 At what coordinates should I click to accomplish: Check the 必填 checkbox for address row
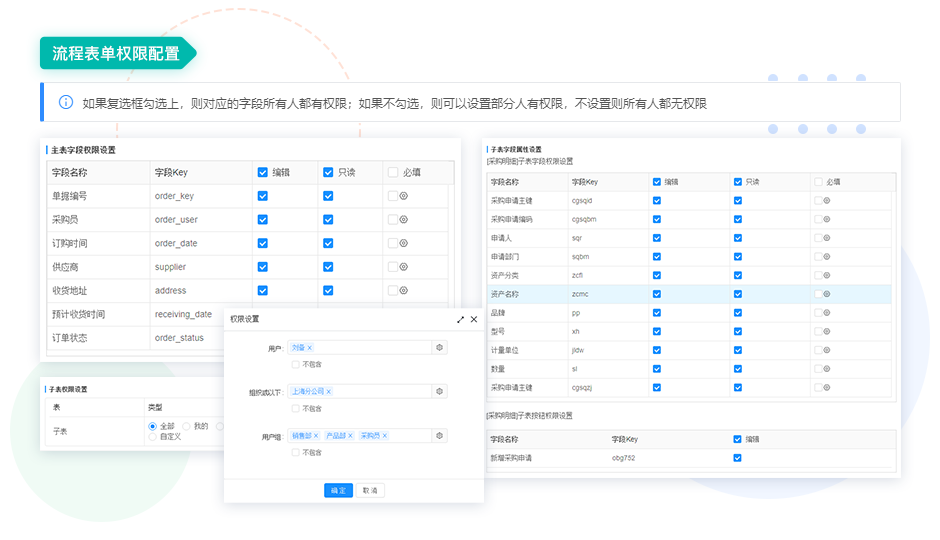click(393, 291)
